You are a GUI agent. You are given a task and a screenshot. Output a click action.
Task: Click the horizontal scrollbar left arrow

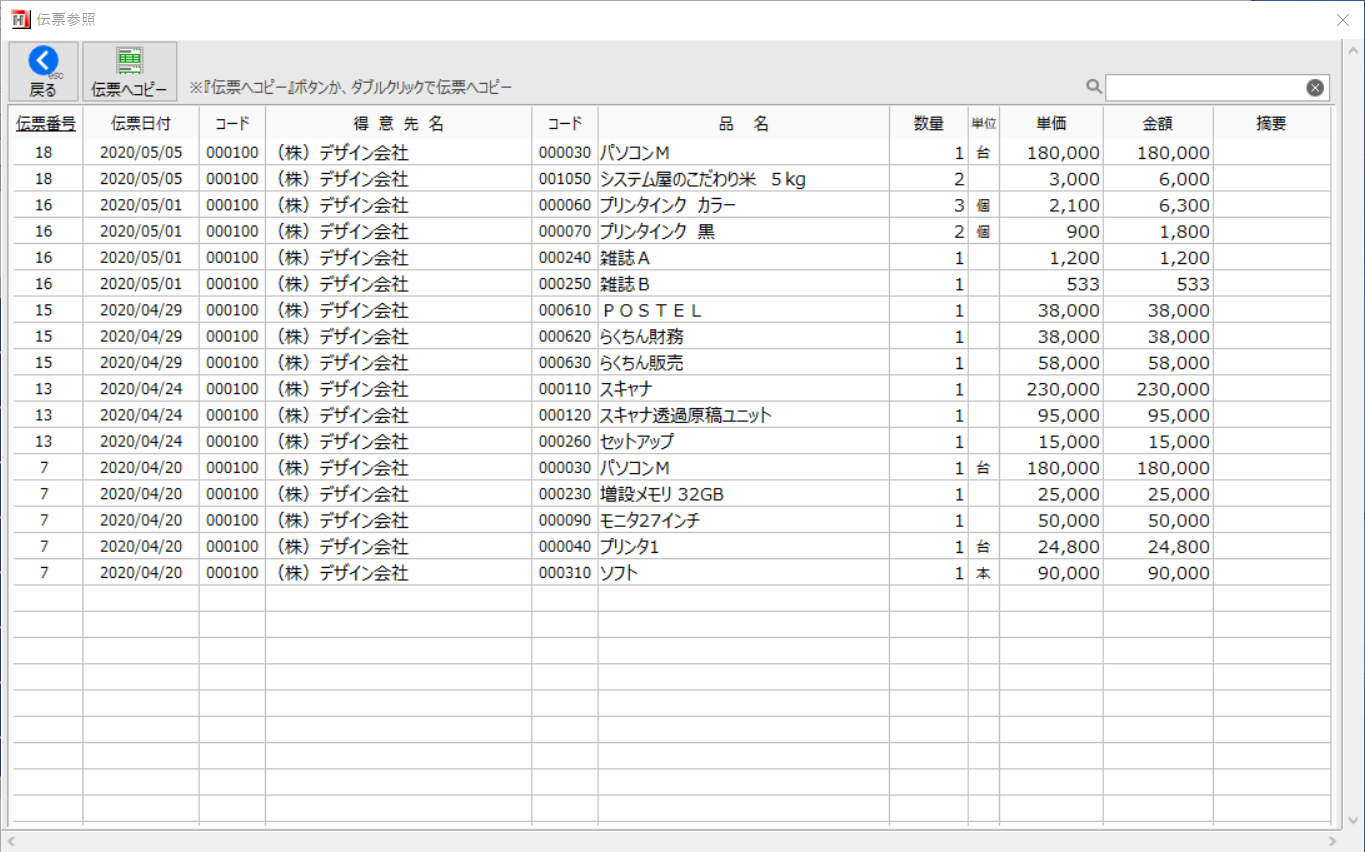click(x=12, y=841)
